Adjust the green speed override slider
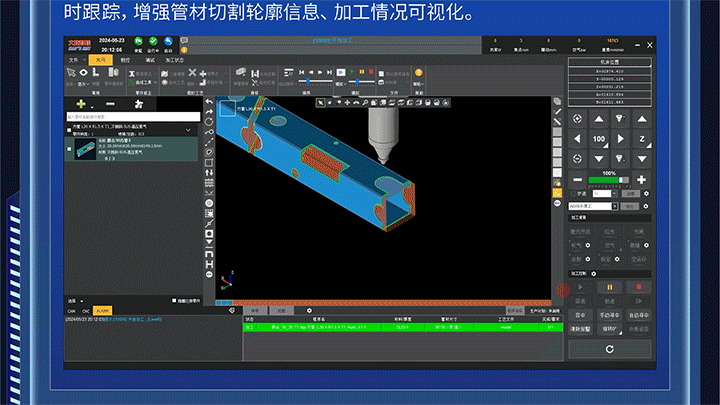 (x=609, y=180)
